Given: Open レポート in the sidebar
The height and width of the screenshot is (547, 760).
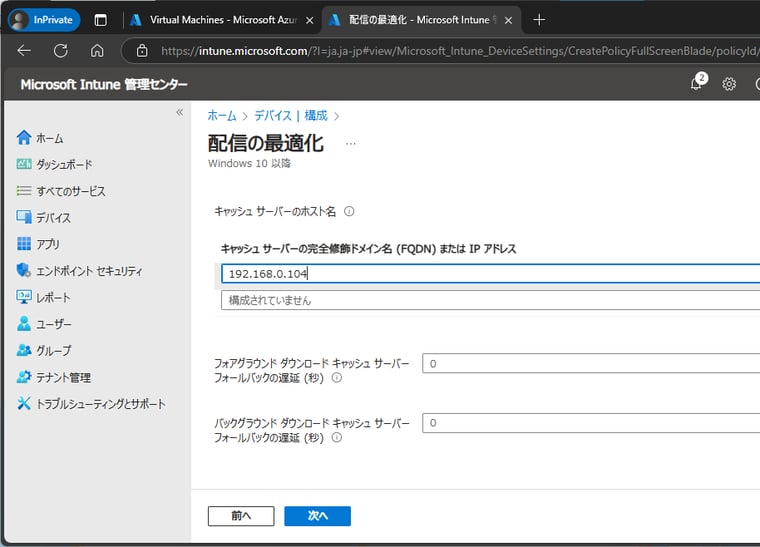Looking at the screenshot, I should pyautogui.click(x=44, y=297).
